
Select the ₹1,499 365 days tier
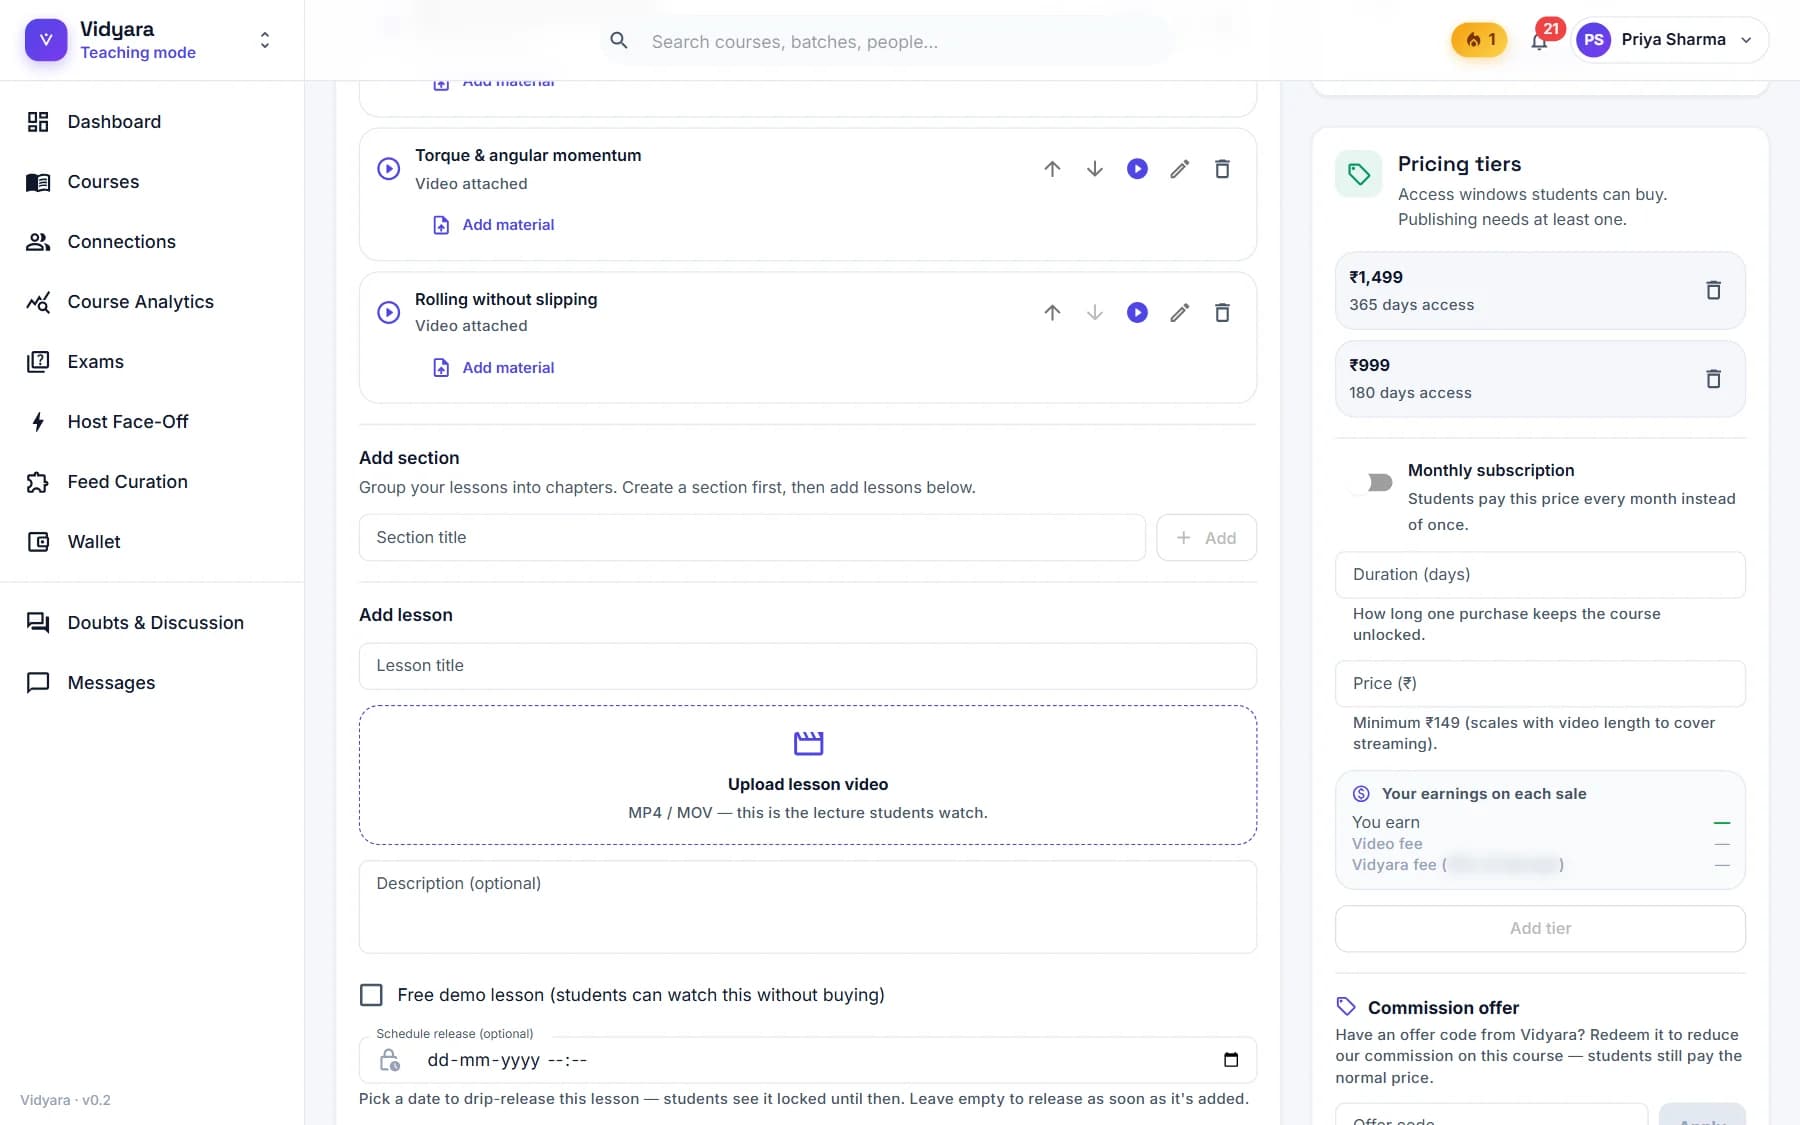point(1540,291)
